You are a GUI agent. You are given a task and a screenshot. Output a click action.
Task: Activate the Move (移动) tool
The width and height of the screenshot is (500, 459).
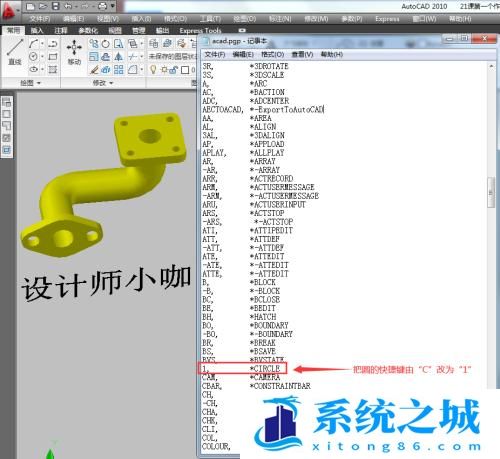74,52
